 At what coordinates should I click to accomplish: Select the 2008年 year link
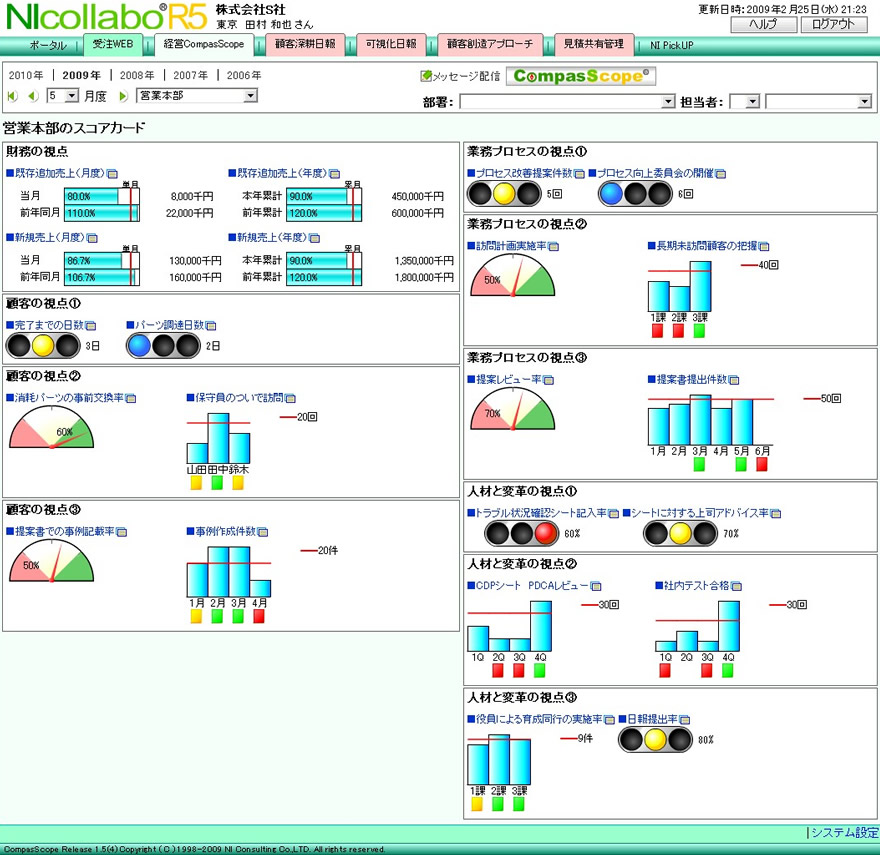pyautogui.click(x=137, y=75)
